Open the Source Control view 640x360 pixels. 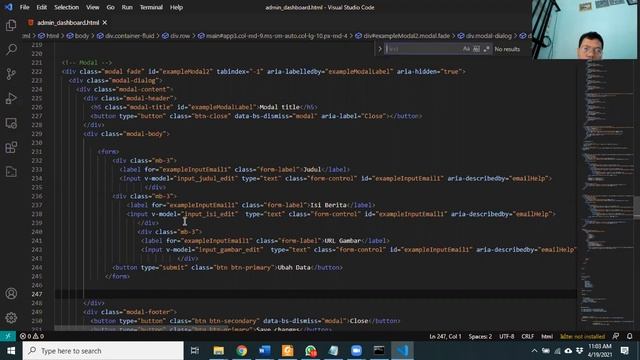(11, 74)
